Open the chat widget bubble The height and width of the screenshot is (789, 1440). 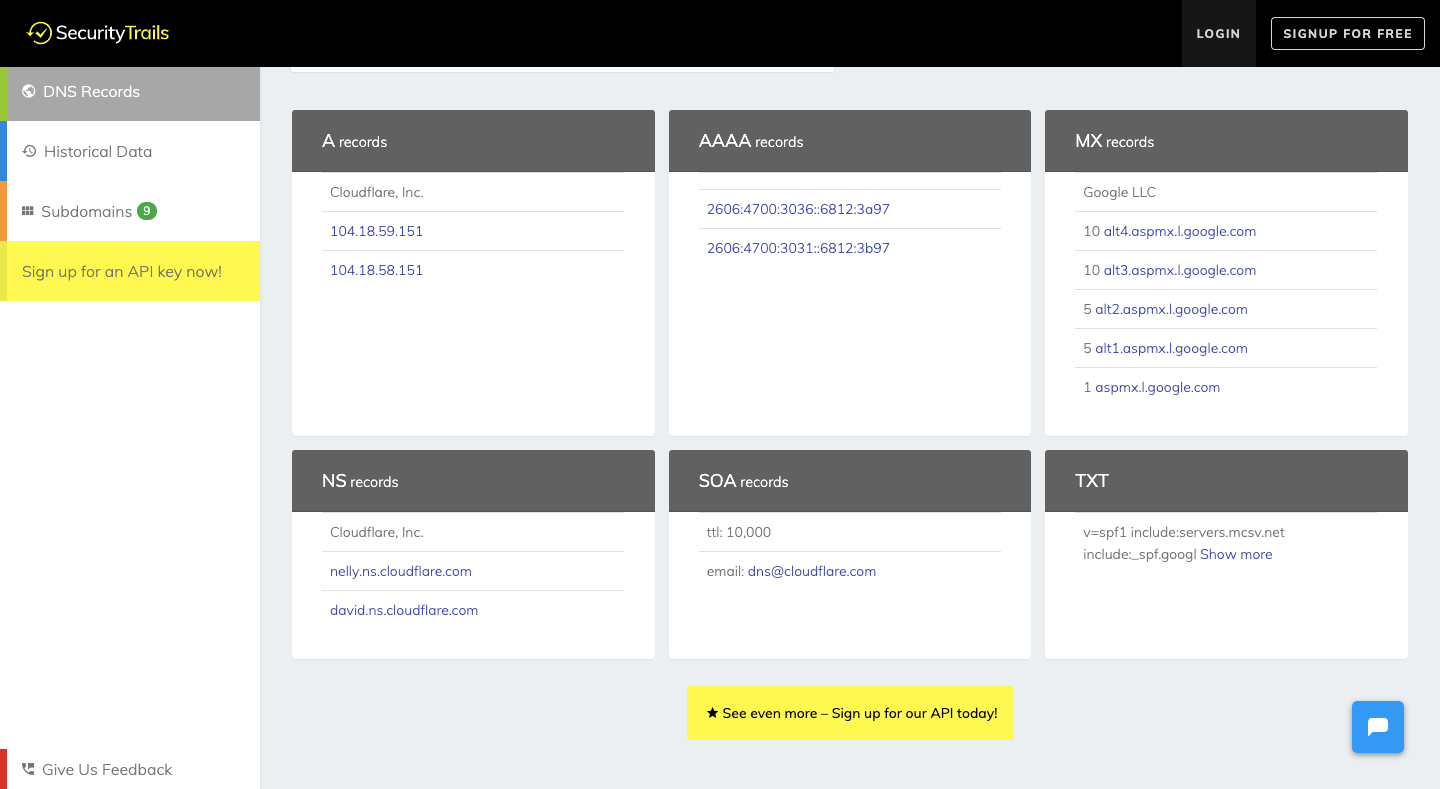1378,727
